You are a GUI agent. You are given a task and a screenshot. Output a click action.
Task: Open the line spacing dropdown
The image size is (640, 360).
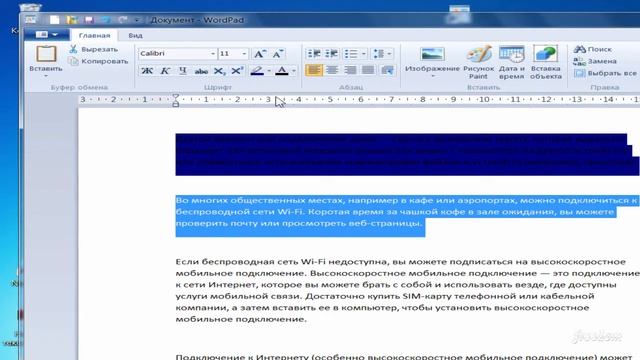[x=382, y=53]
